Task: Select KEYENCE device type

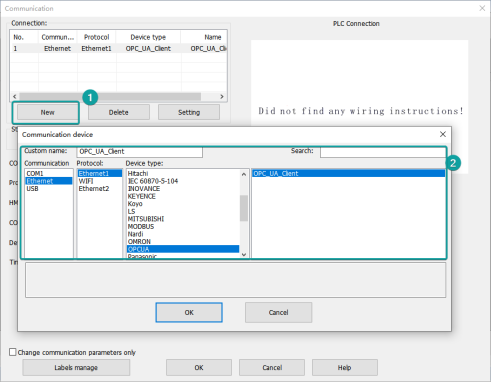Action: coord(183,196)
